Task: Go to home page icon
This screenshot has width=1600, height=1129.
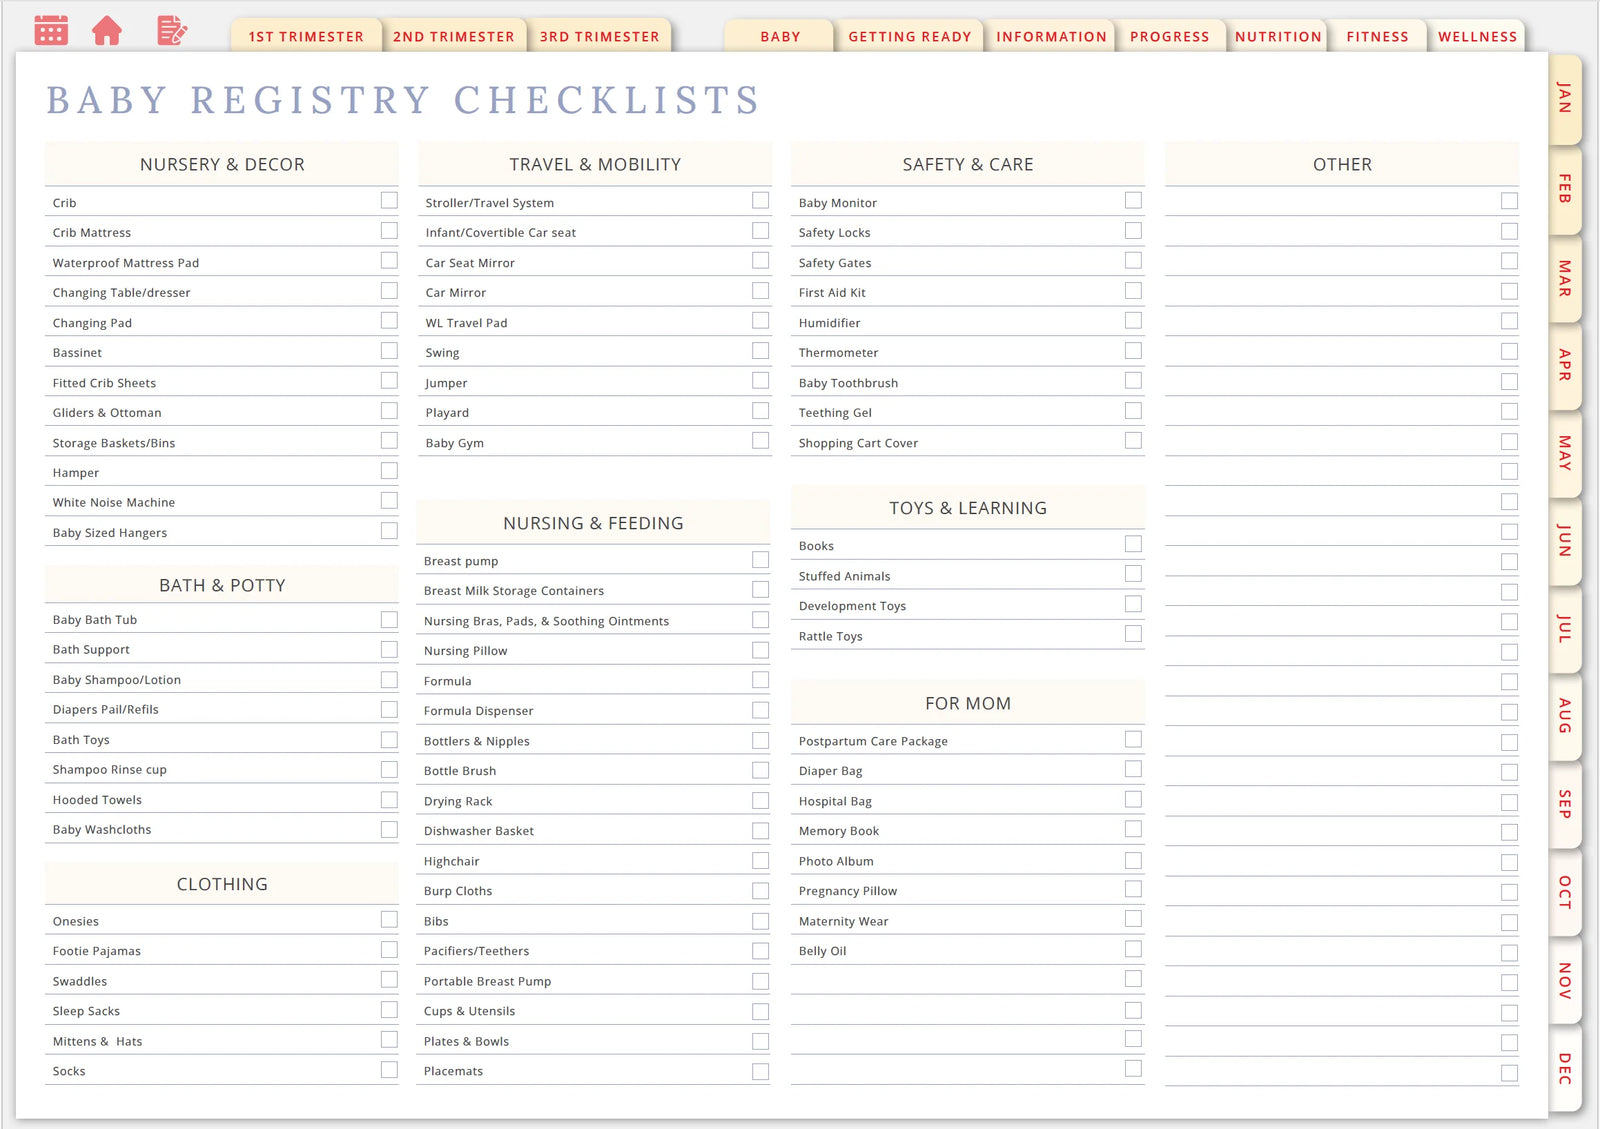Action: (x=107, y=31)
